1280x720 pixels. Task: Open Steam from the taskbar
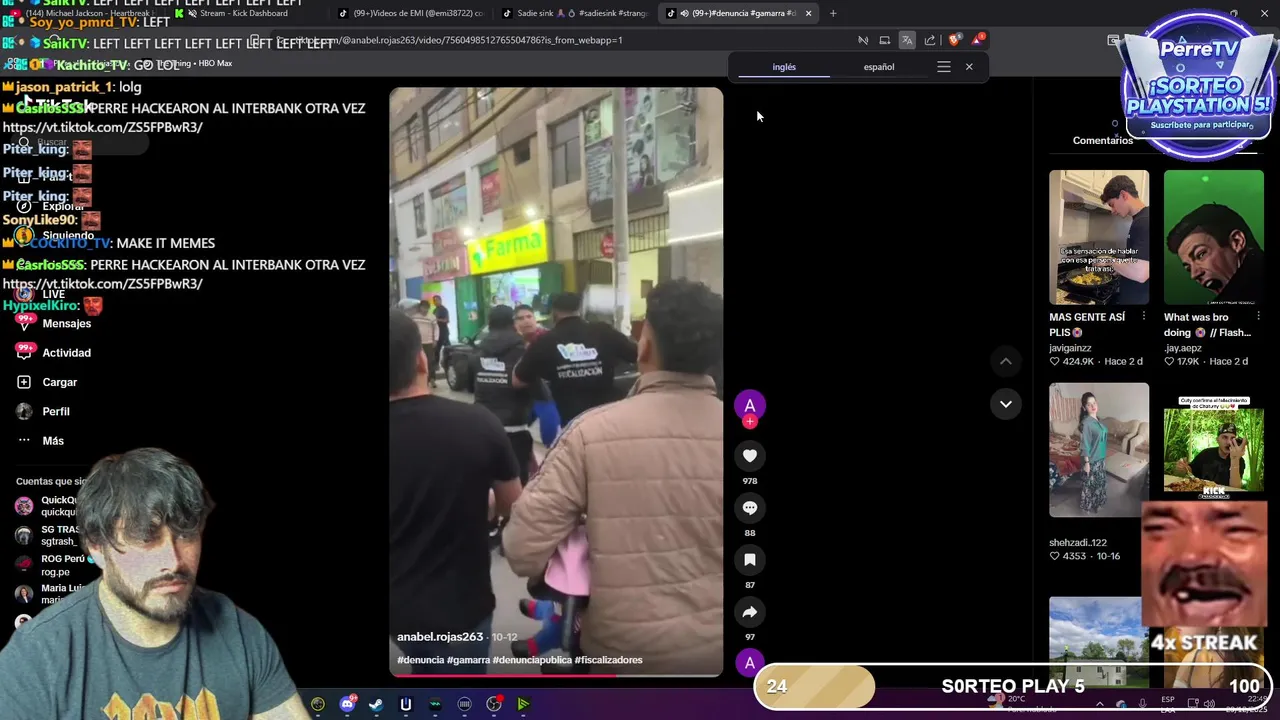(376, 704)
